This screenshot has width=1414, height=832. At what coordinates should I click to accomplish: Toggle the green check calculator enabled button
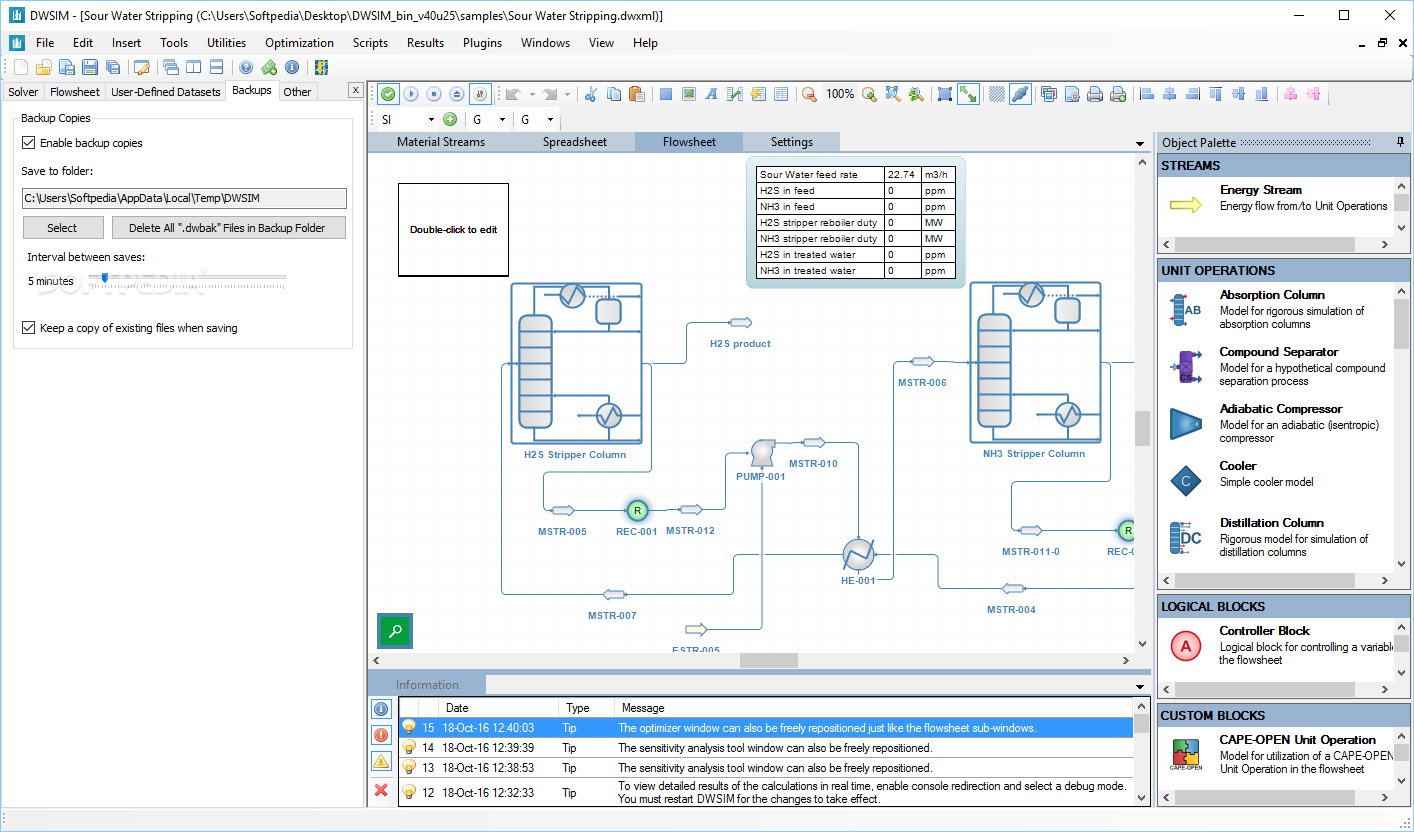point(388,94)
